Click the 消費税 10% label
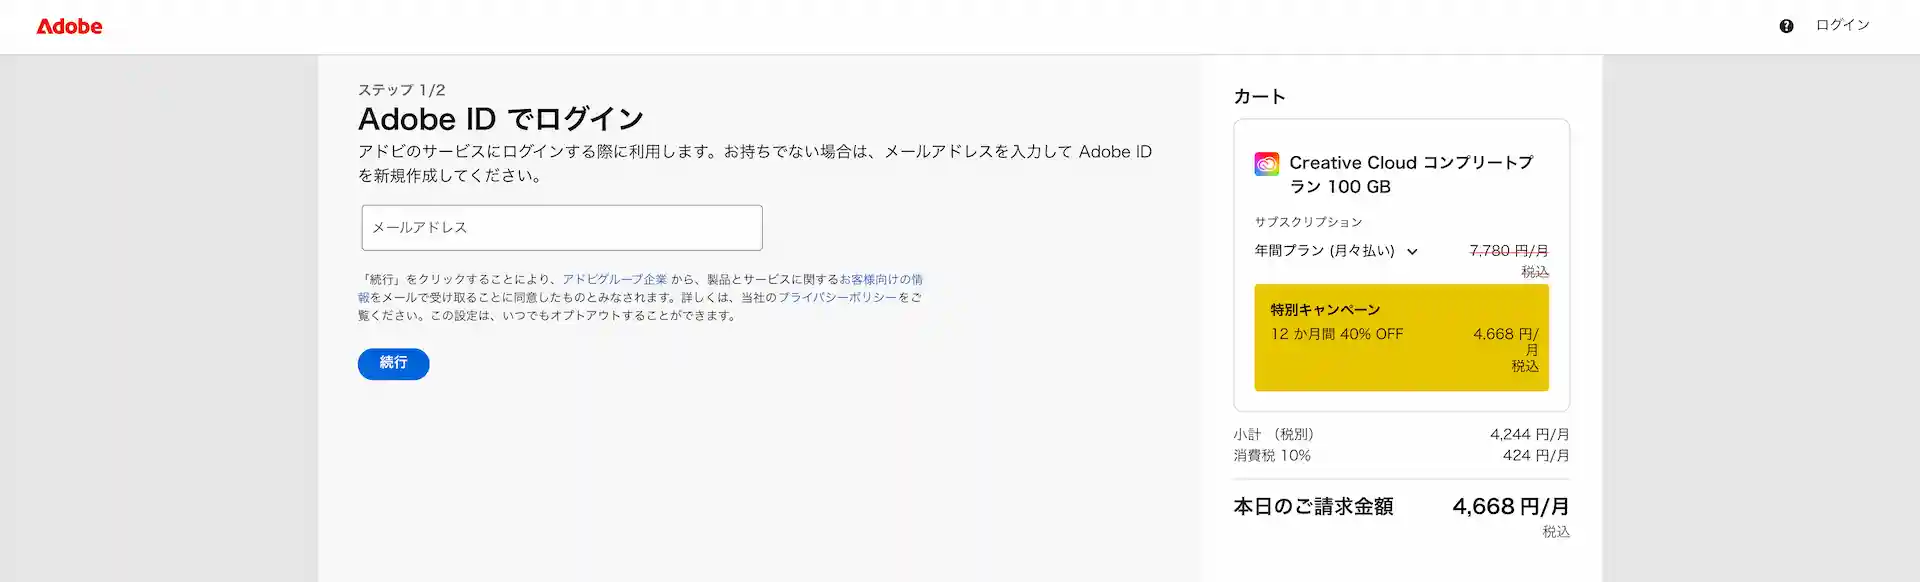The height and width of the screenshot is (582, 1920). 1272,455
